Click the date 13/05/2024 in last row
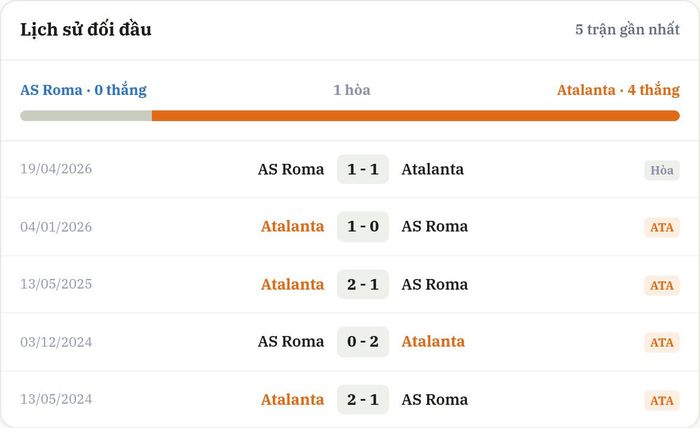700x428 pixels. point(56,399)
